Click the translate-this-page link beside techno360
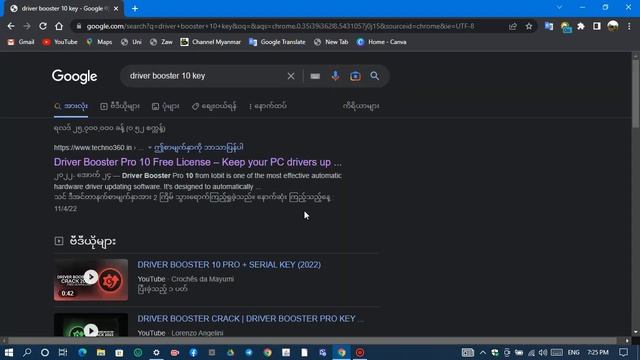Image resolution: width=640 pixels, height=360 pixels. tap(198, 147)
